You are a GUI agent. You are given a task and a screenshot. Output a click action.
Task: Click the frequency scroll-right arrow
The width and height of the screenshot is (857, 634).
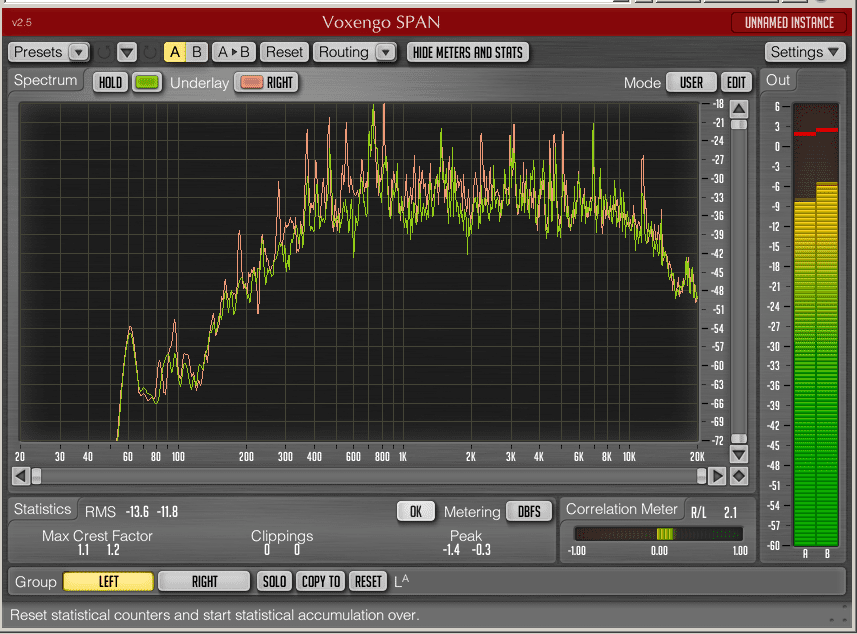pos(717,476)
